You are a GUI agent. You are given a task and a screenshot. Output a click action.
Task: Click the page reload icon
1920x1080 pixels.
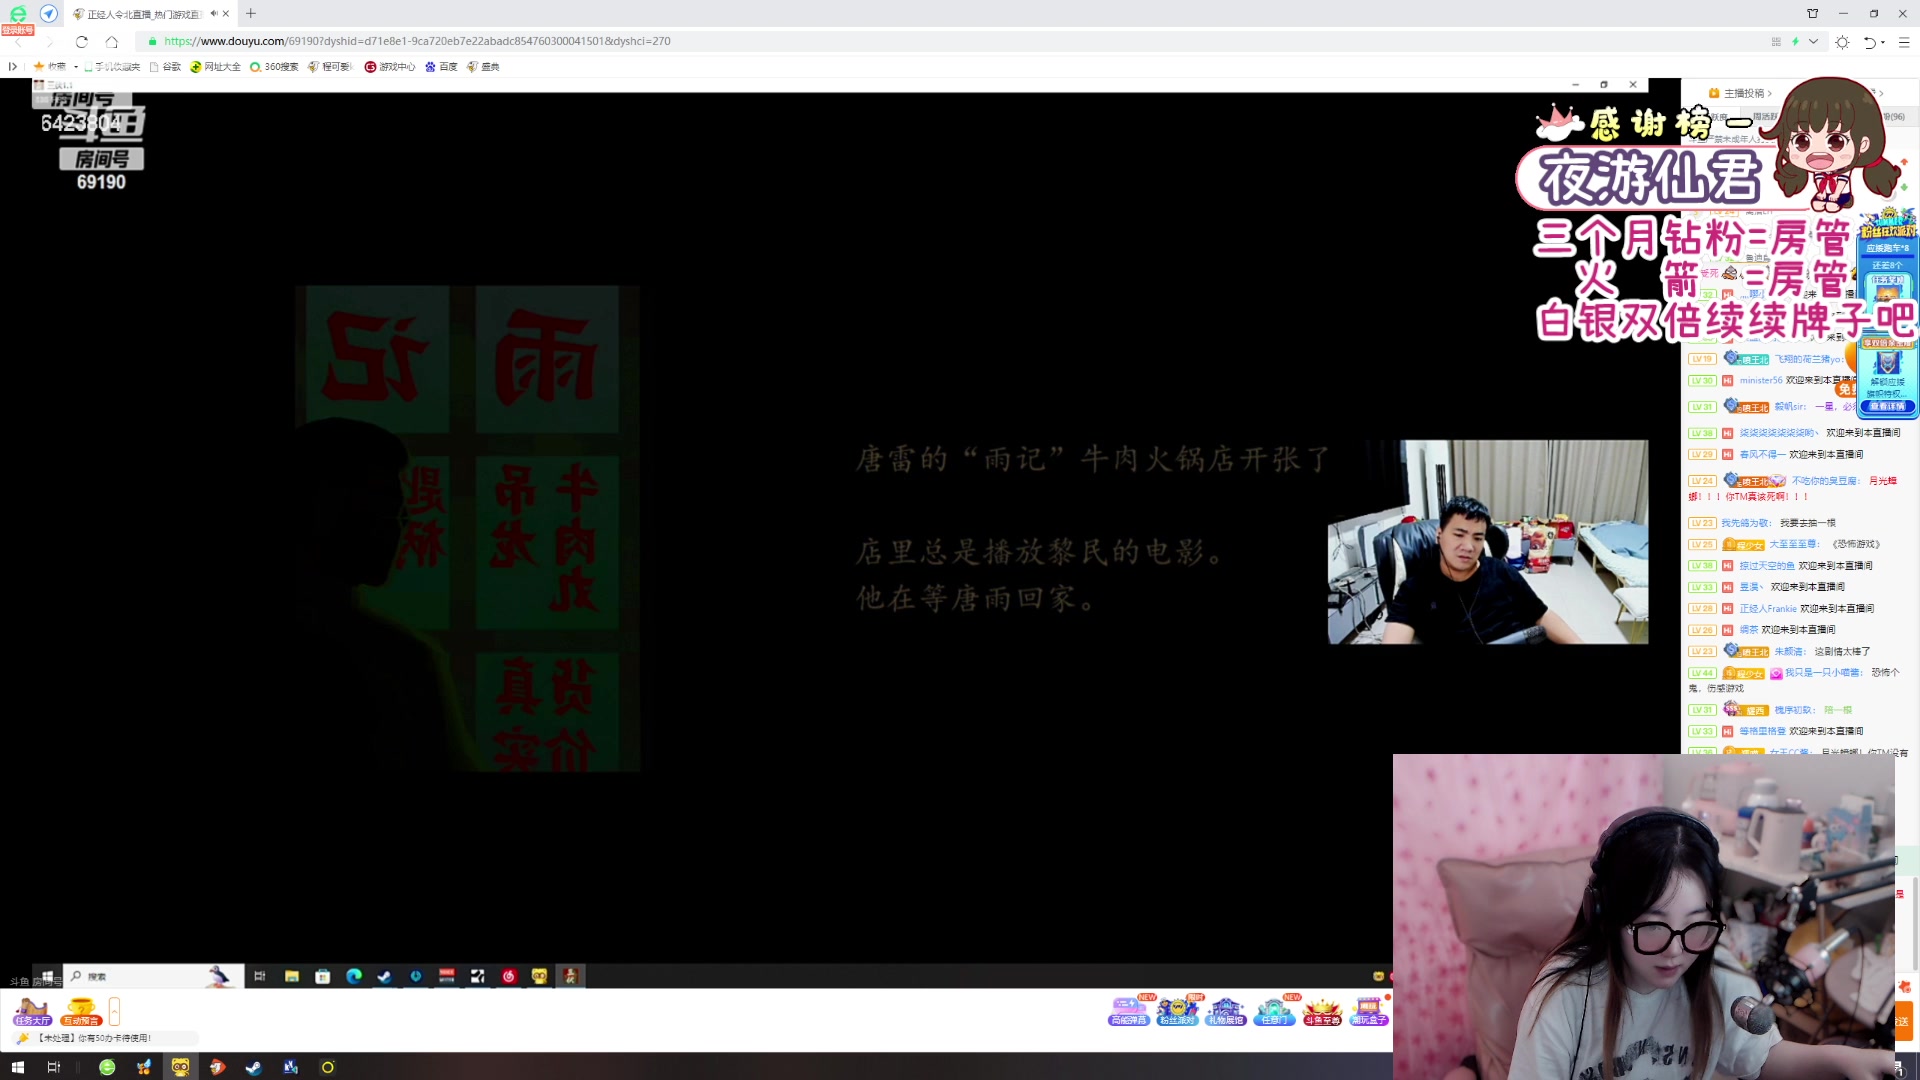[x=80, y=41]
